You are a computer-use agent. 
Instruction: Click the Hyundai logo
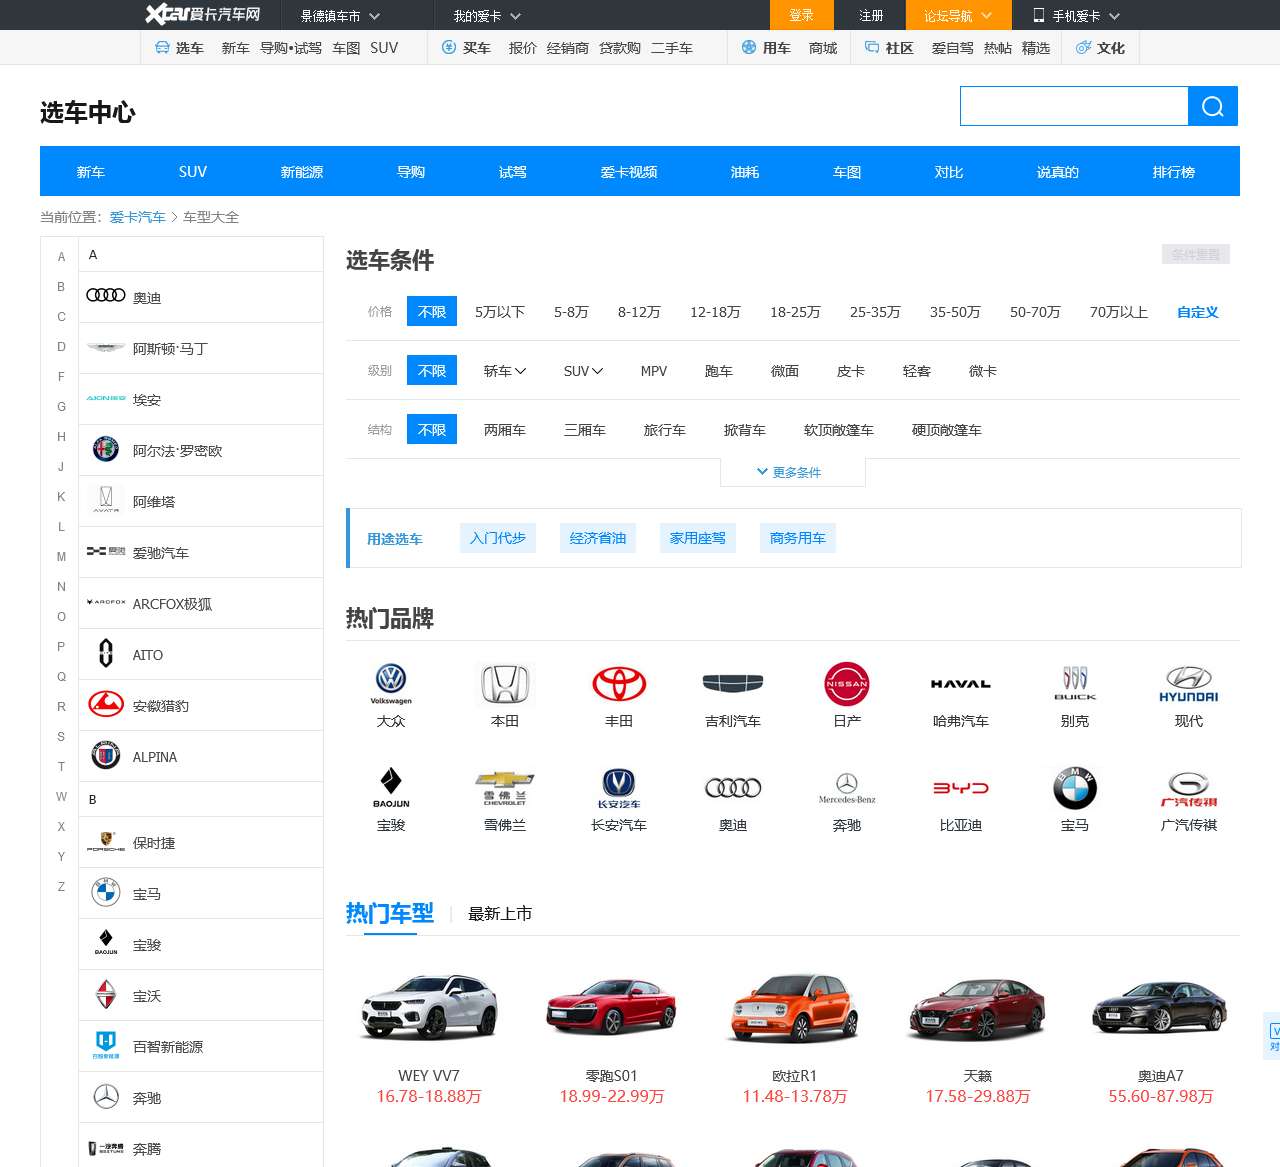[x=1189, y=684]
